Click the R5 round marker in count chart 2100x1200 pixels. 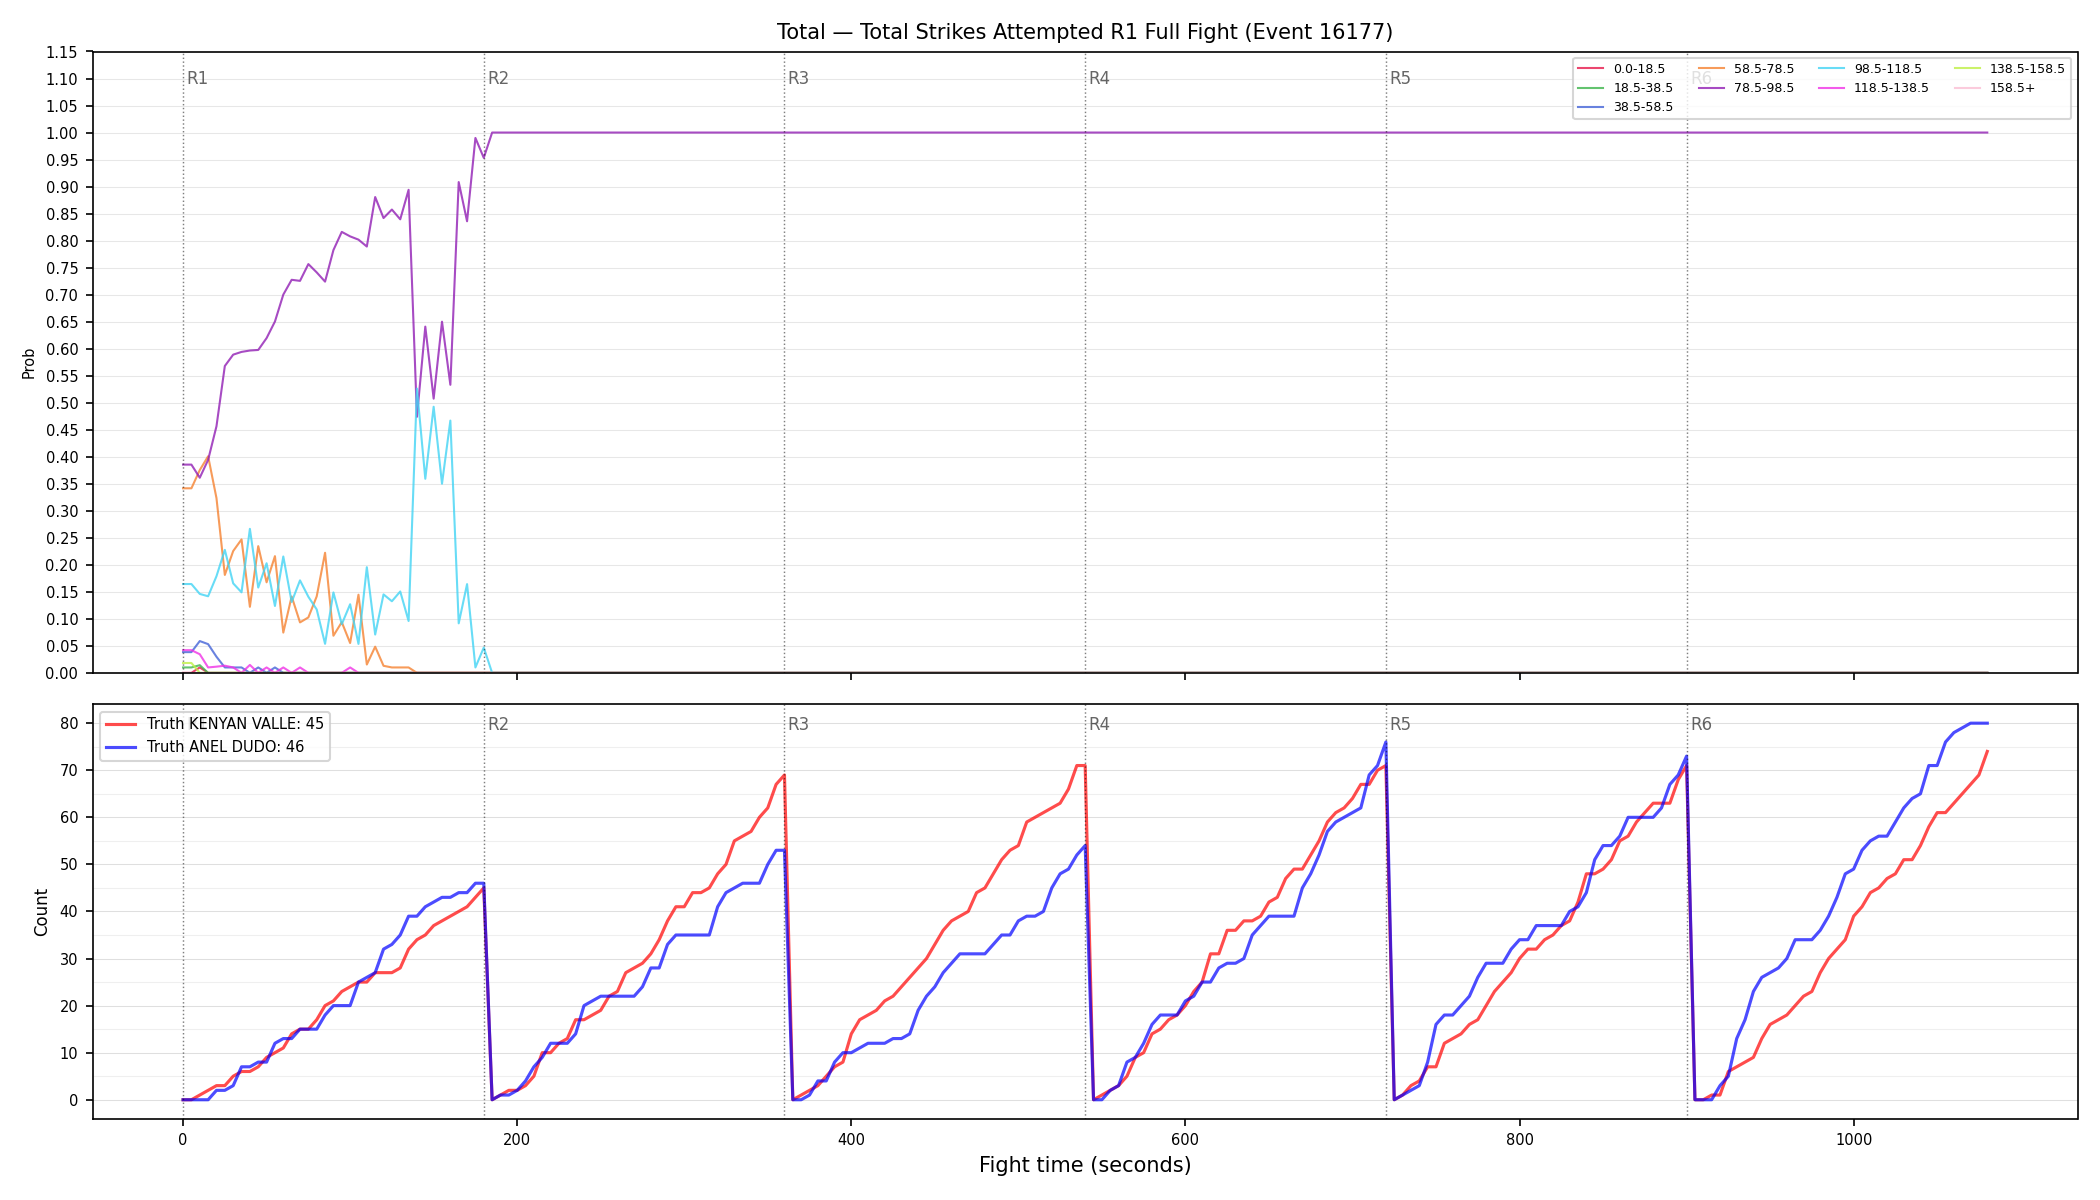(1400, 725)
